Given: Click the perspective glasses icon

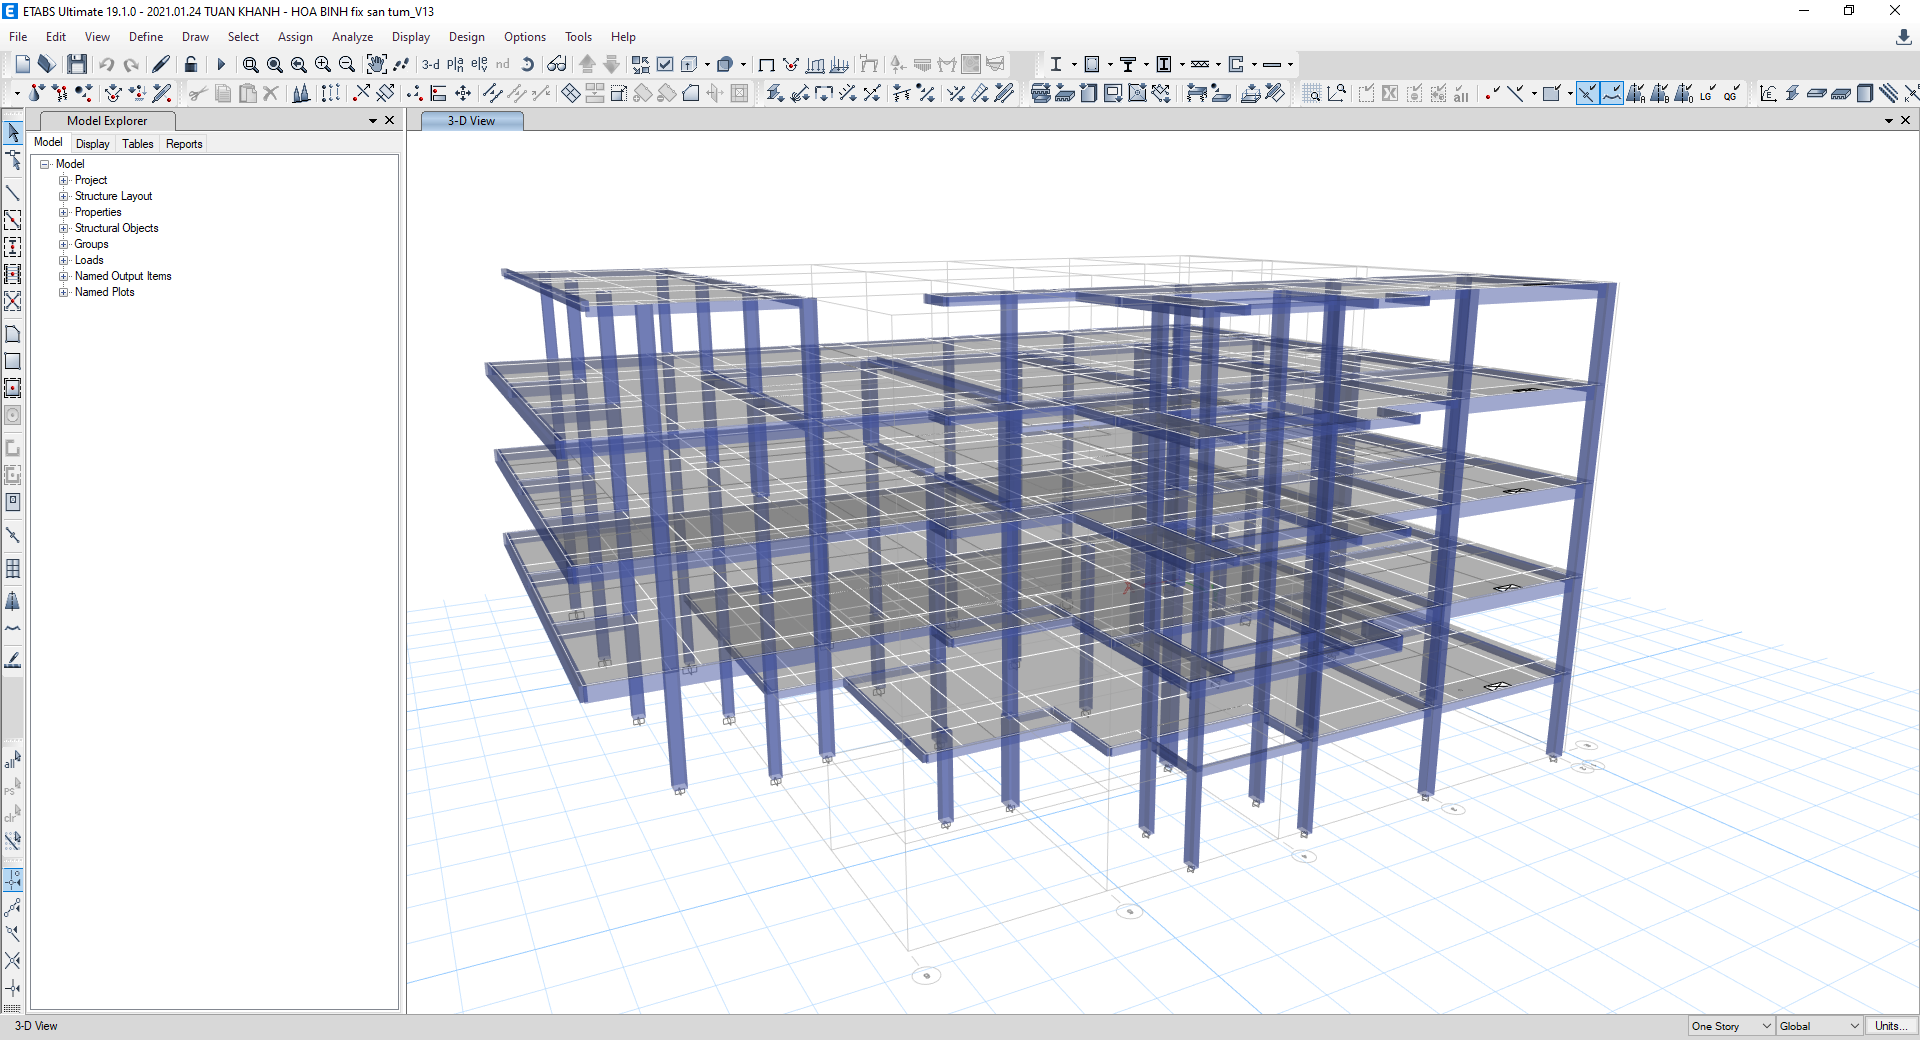Looking at the screenshot, I should click(x=557, y=64).
